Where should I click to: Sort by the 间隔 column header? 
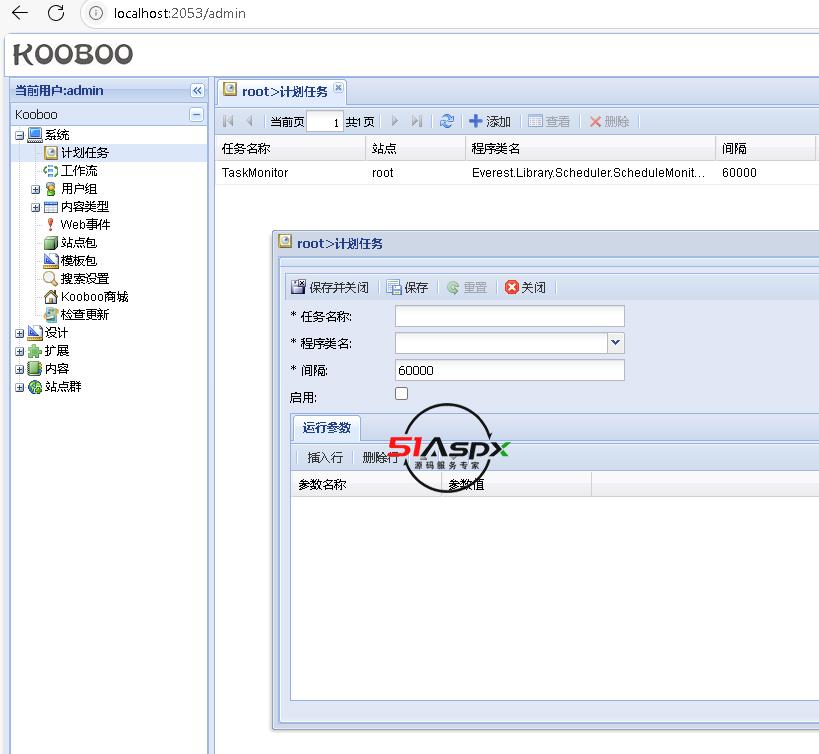765,149
